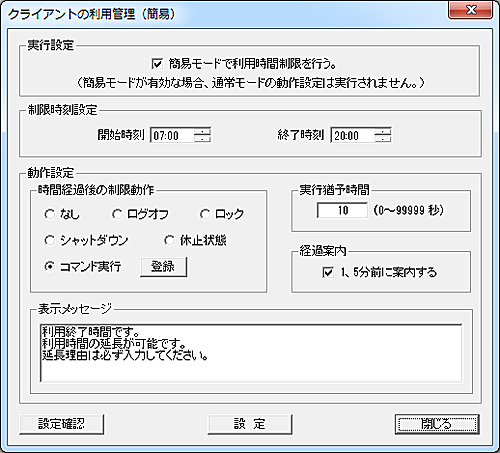Select the なし radio button
500x453 pixels.
(x=50, y=214)
